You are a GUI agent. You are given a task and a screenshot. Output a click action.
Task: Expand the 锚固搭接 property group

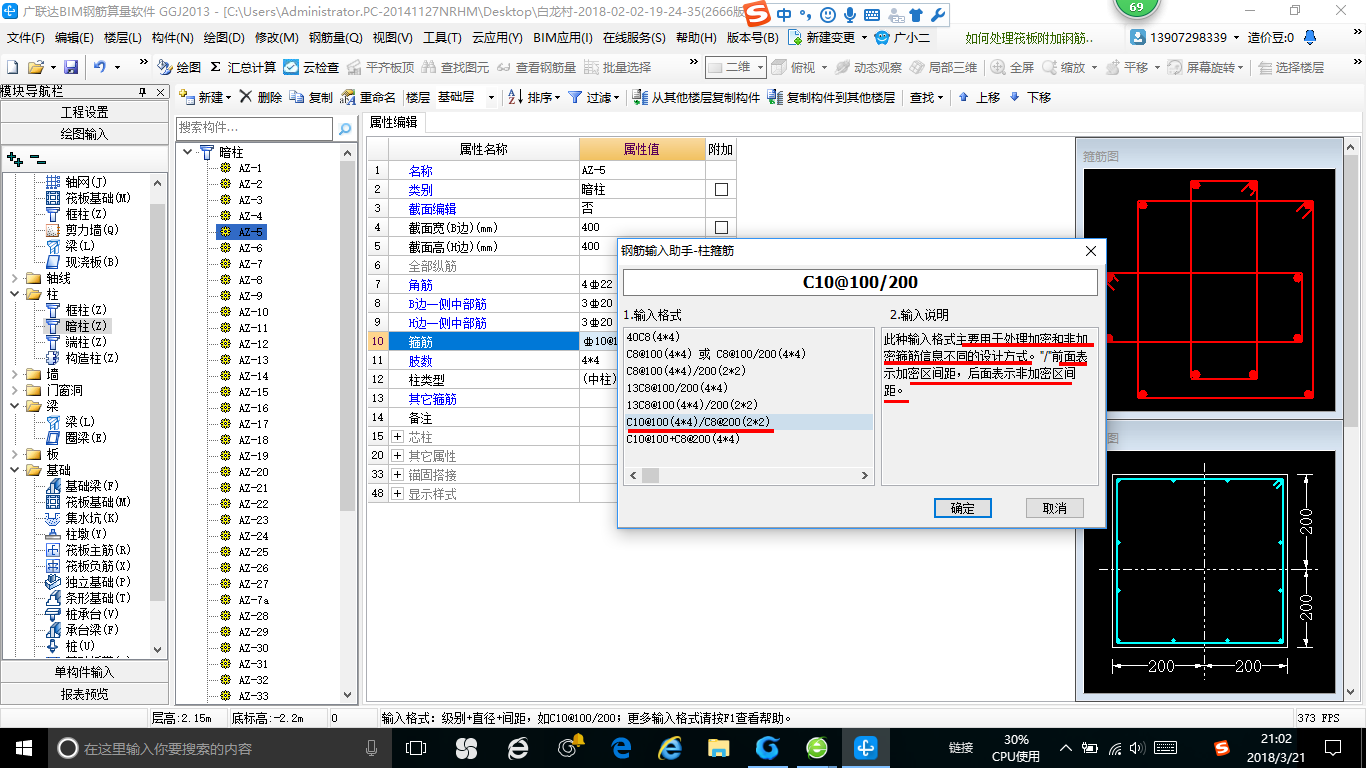[x=397, y=475]
